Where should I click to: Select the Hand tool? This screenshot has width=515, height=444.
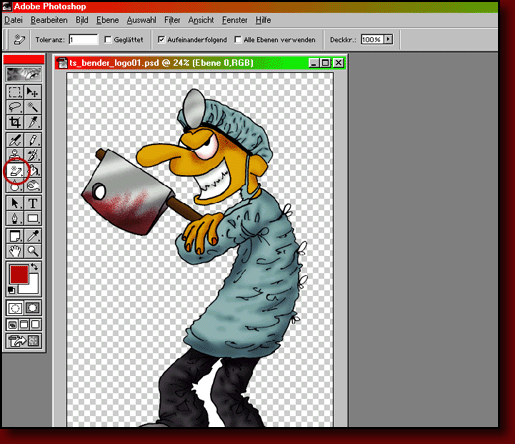point(15,251)
